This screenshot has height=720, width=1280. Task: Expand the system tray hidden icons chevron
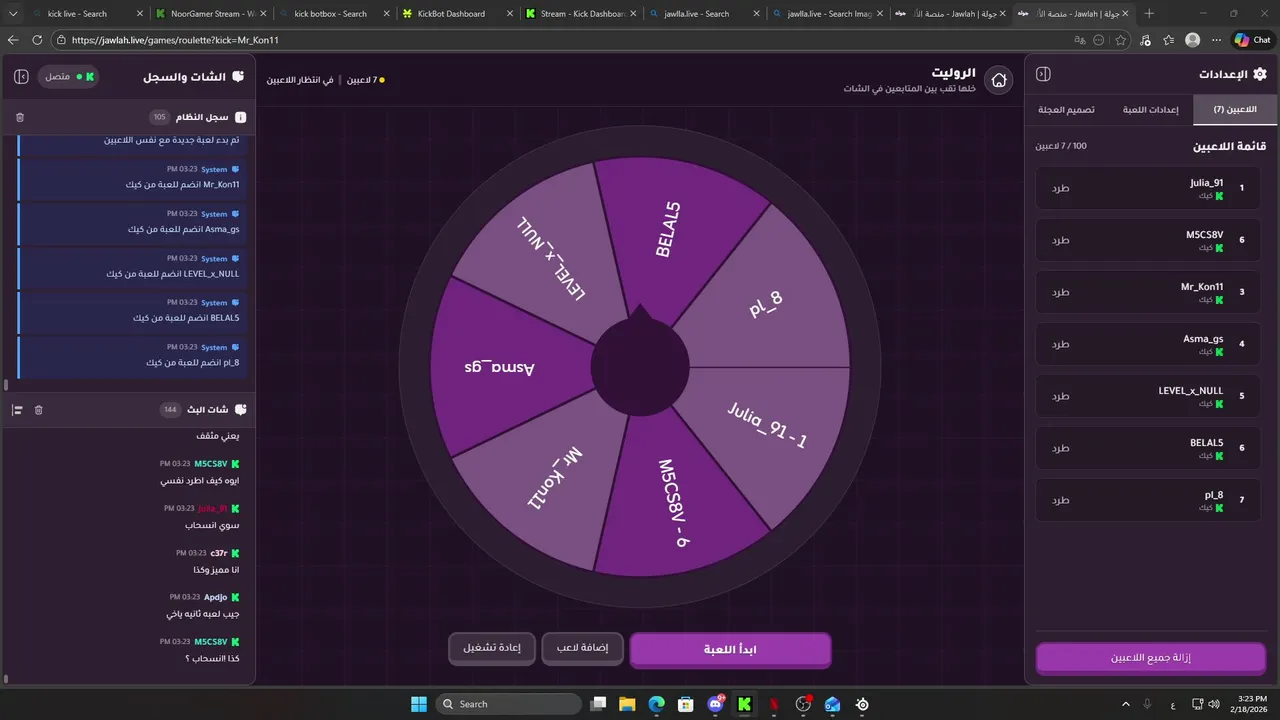tap(1126, 704)
